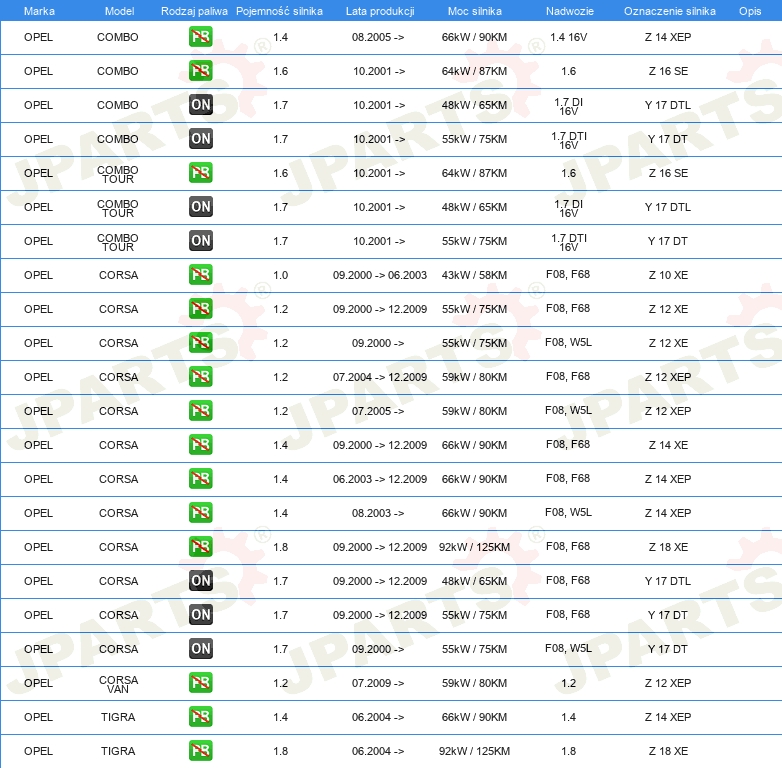Click petrol icon in CORSA Z 12 XE F08, F68 row

pos(200,309)
